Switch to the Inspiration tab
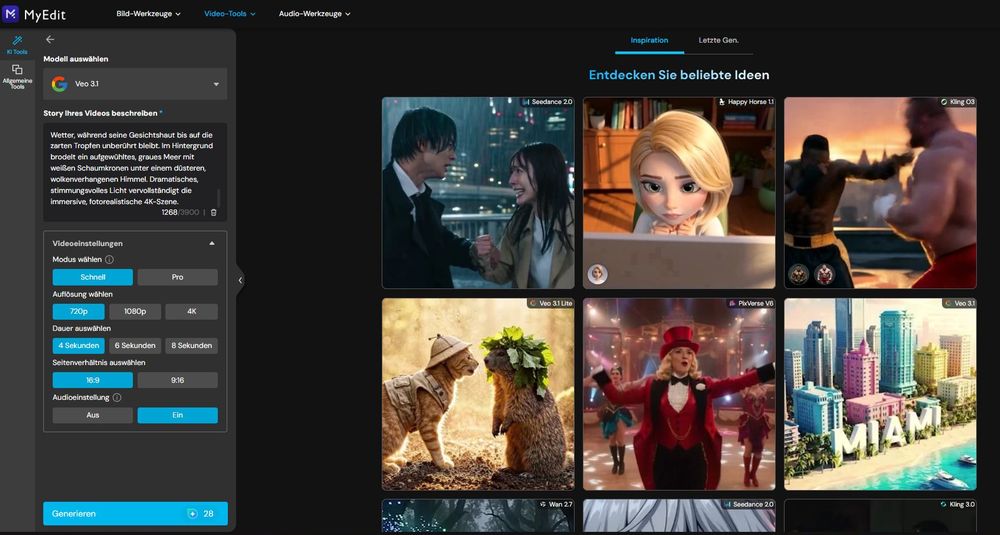 tap(649, 40)
